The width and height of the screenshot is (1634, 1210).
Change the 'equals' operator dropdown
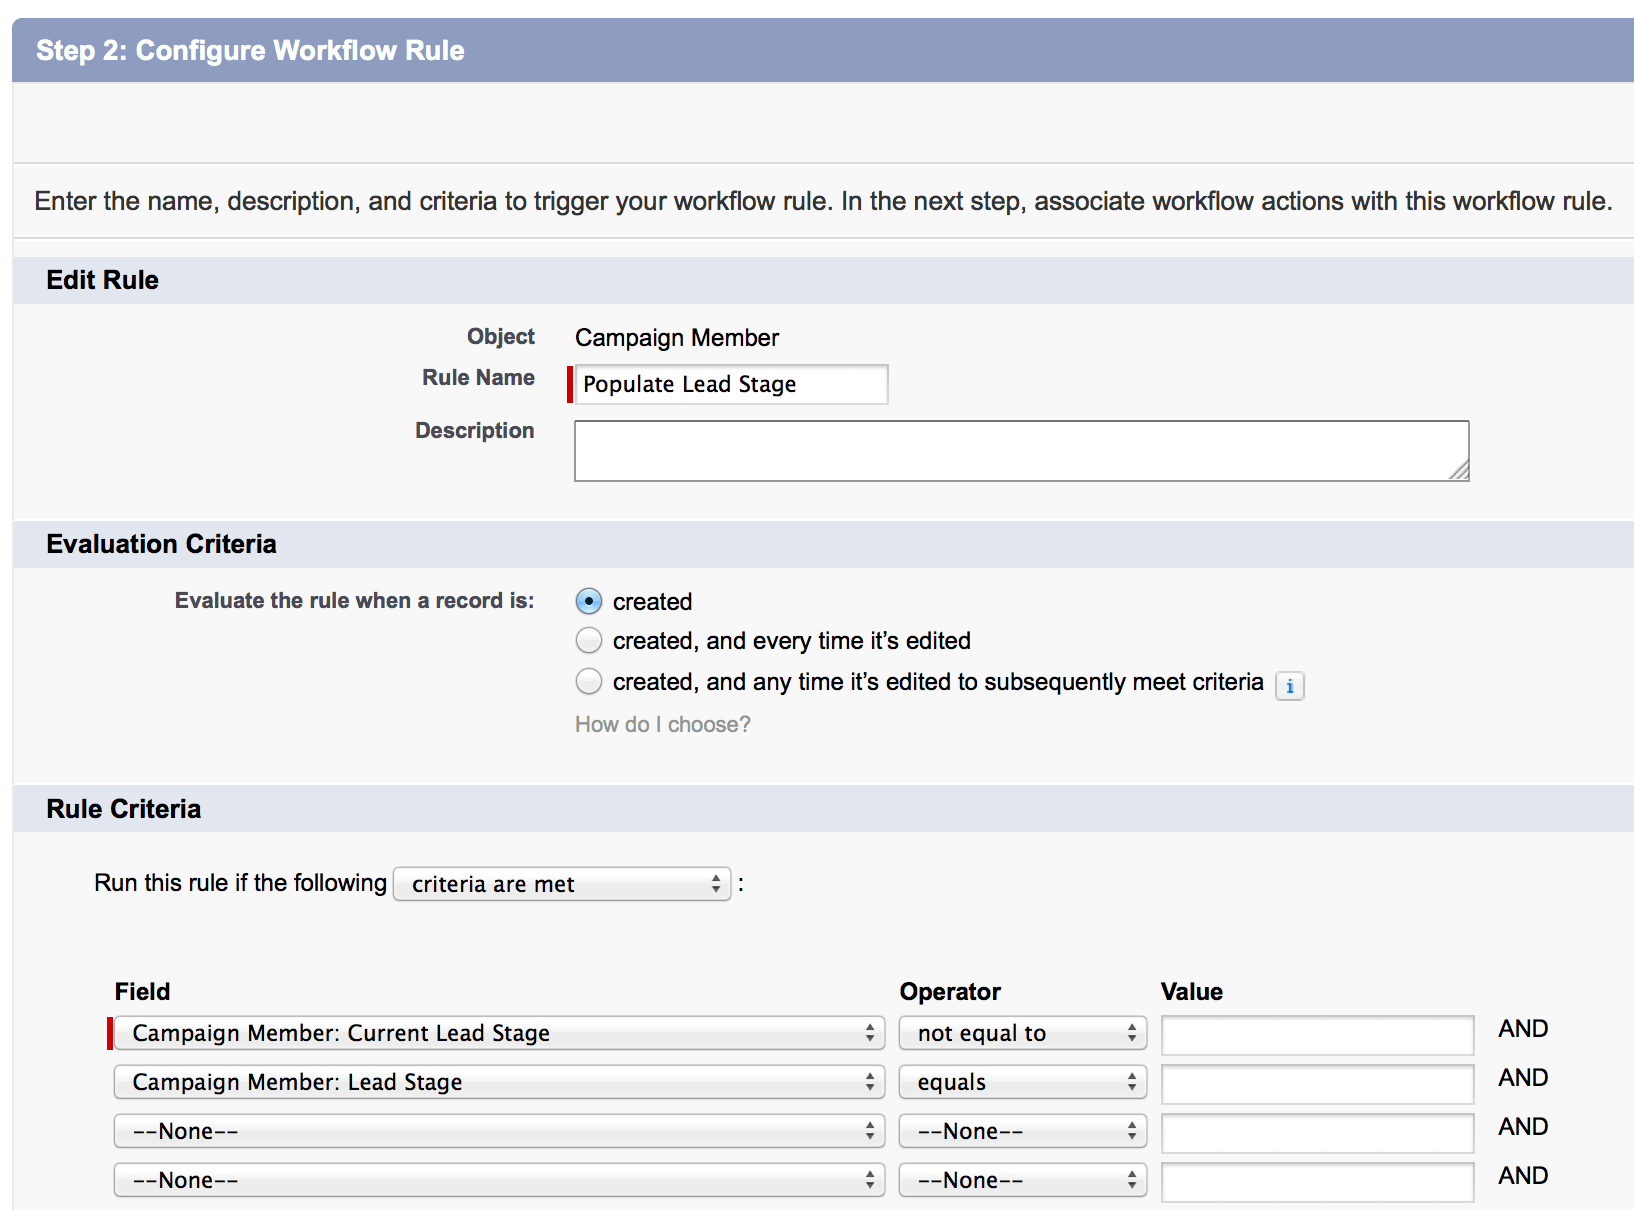tap(1022, 1082)
